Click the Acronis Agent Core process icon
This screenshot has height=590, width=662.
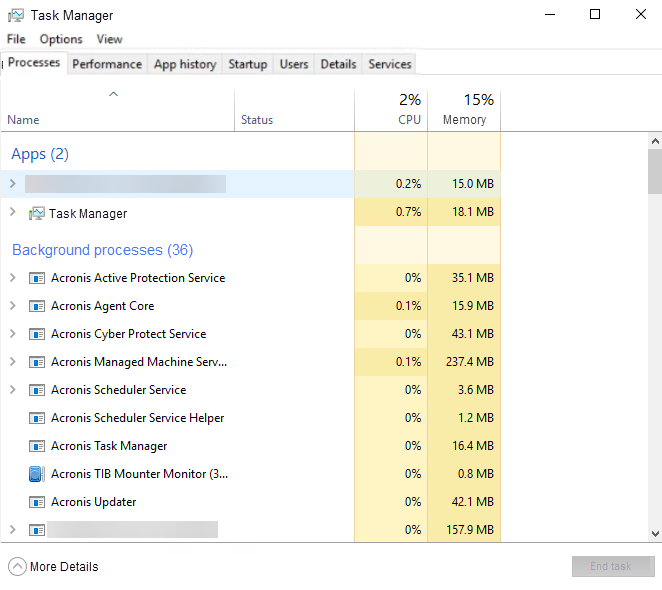click(x=37, y=306)
